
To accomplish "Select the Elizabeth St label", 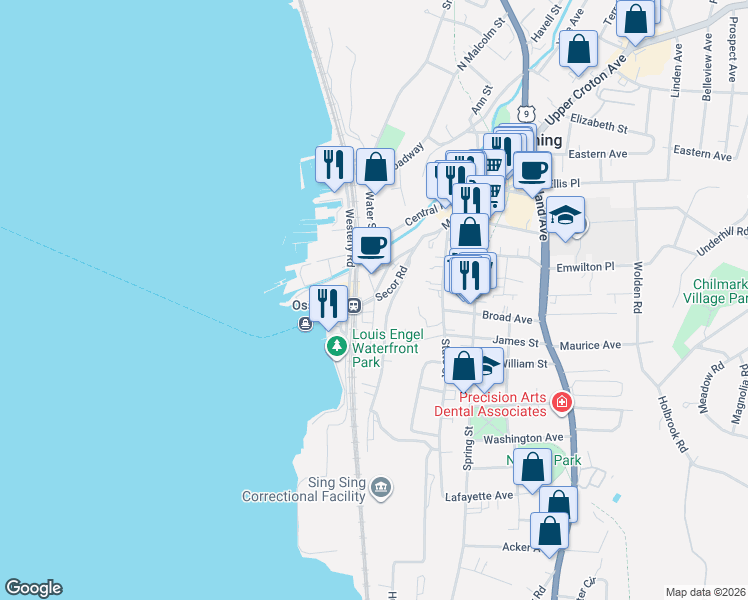I will [x=599, y=123].
